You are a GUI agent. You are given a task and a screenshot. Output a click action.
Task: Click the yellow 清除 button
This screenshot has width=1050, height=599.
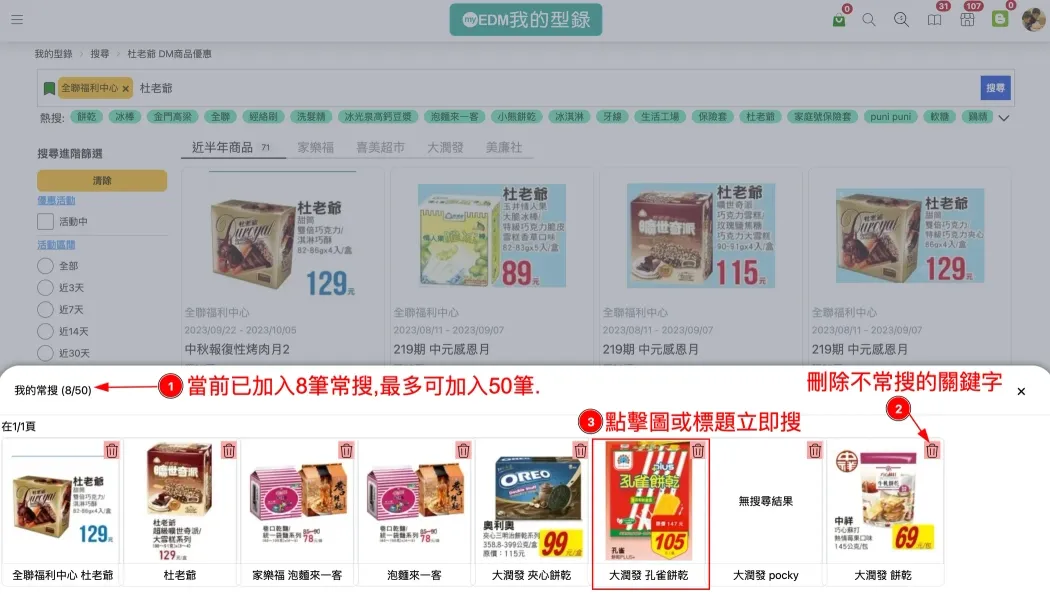(102, 181)
